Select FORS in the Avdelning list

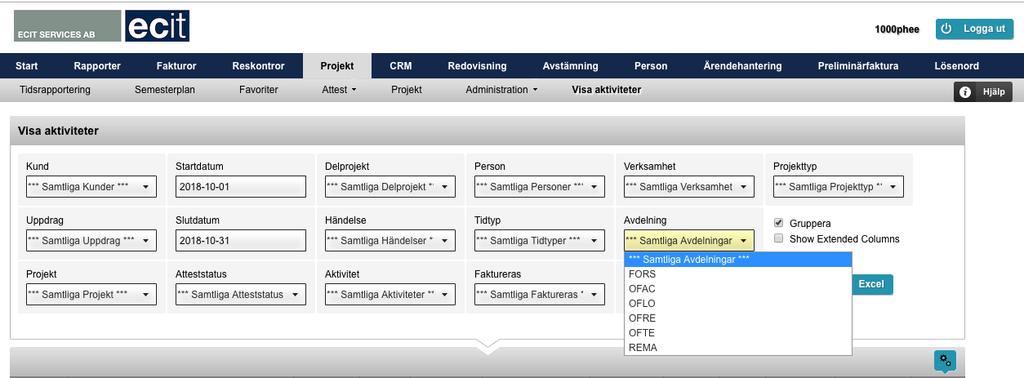pyautogui.click(x=738, y=274)
